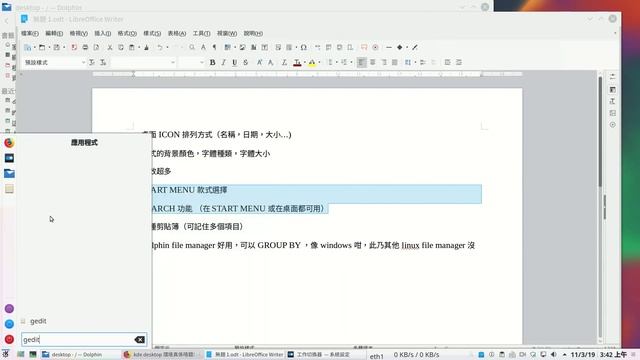Open the 格式(O) Format menu
The height and width of the screenshot is (360, 640).
[x=127, y=33]
